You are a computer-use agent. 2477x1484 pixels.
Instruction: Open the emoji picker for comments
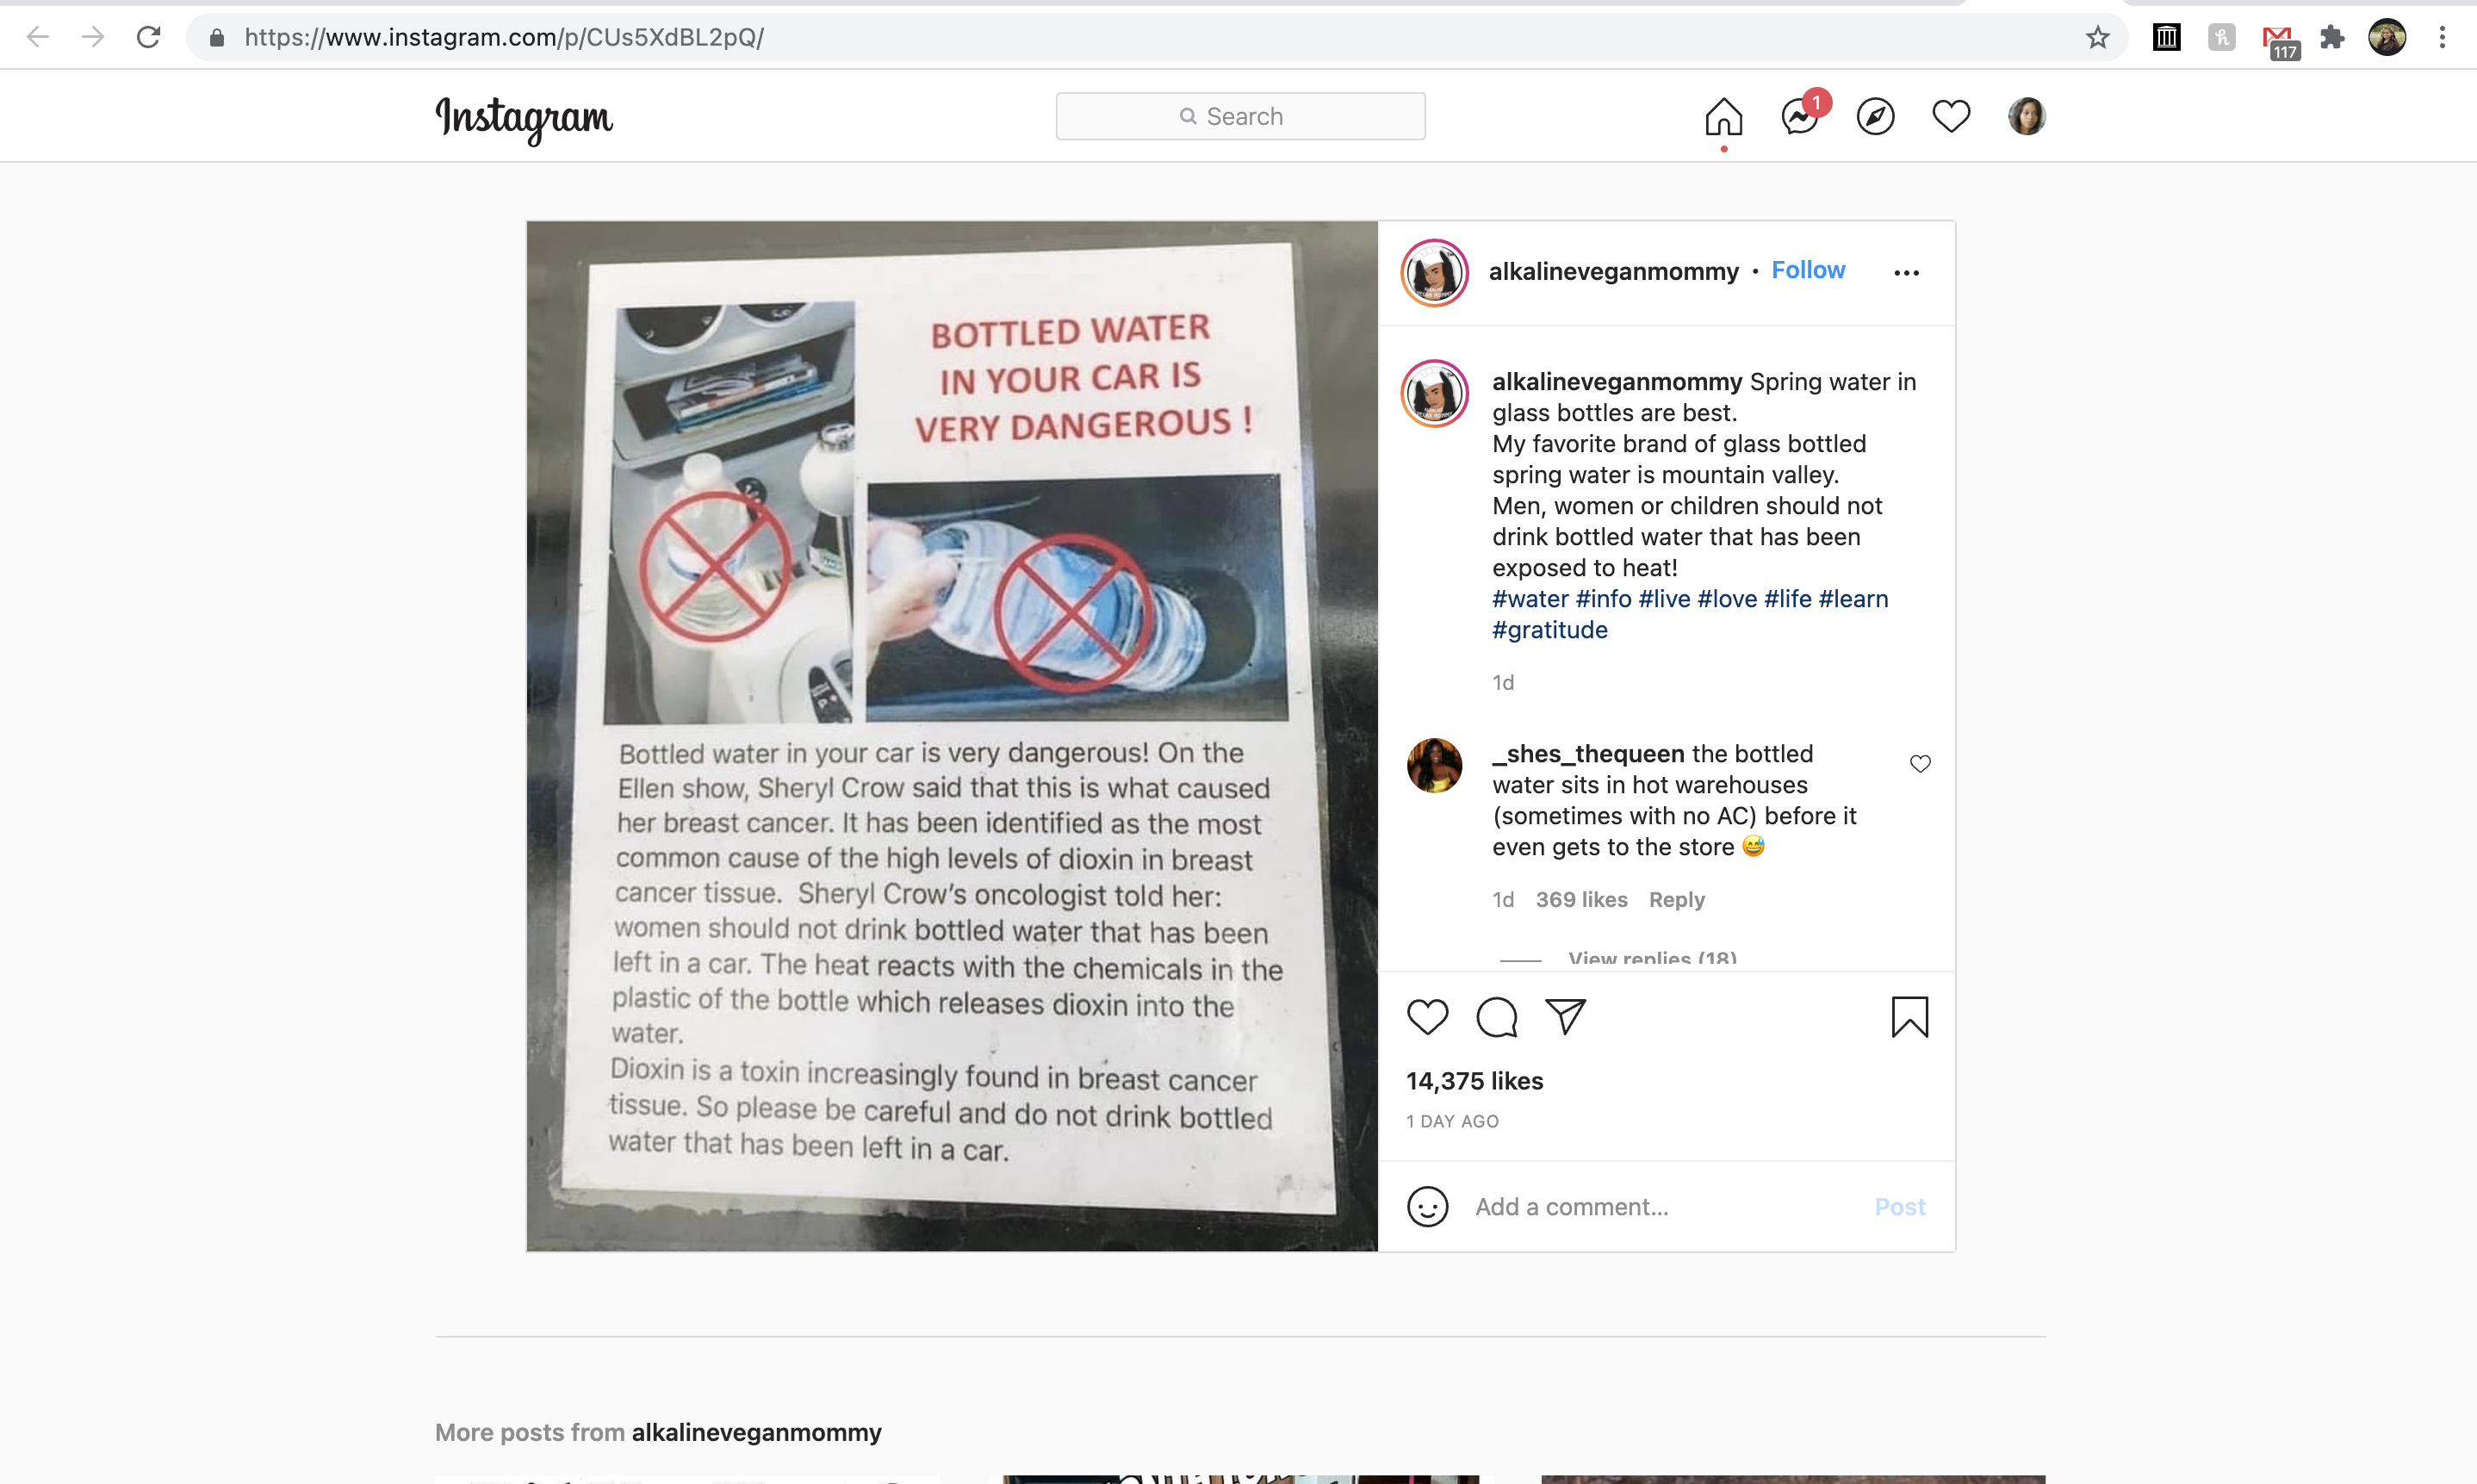pyautogui.click(x=1428, y=1206)
